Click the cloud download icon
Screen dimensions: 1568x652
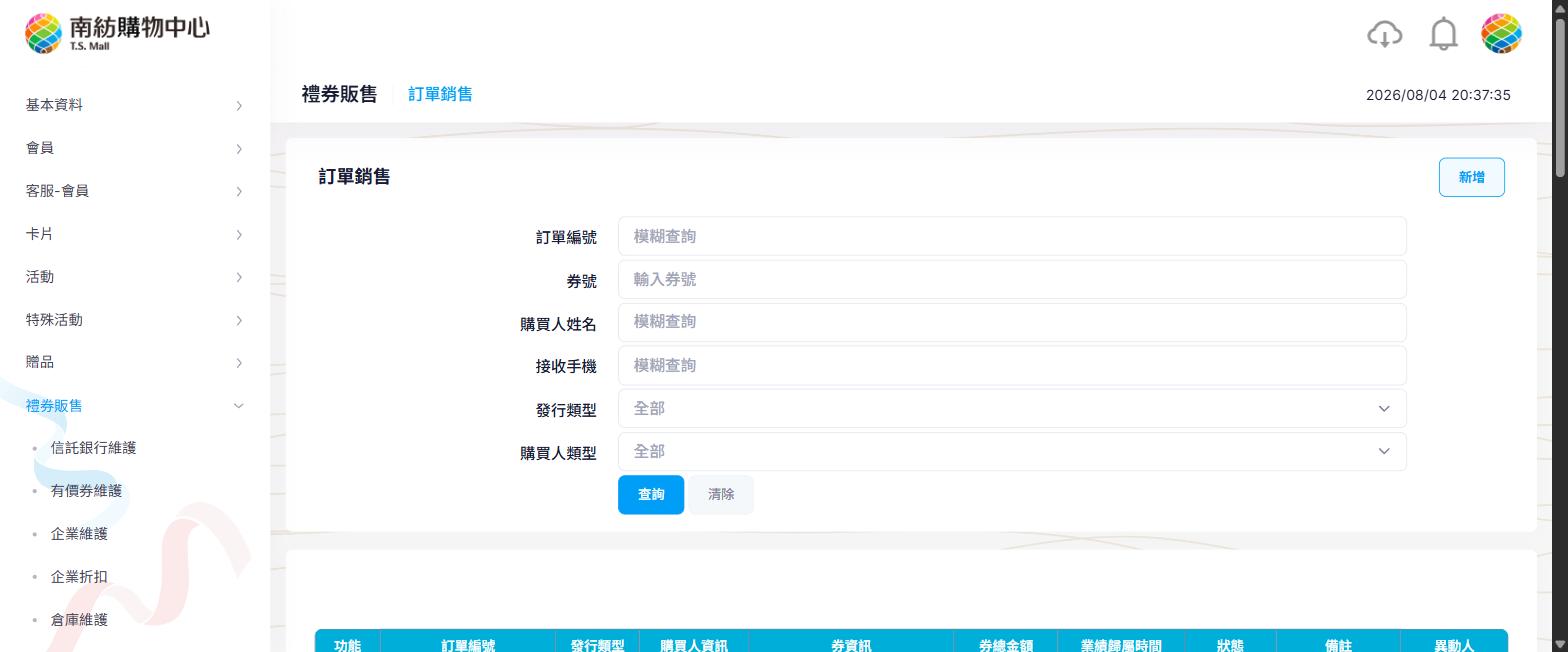pos(1384,34)
